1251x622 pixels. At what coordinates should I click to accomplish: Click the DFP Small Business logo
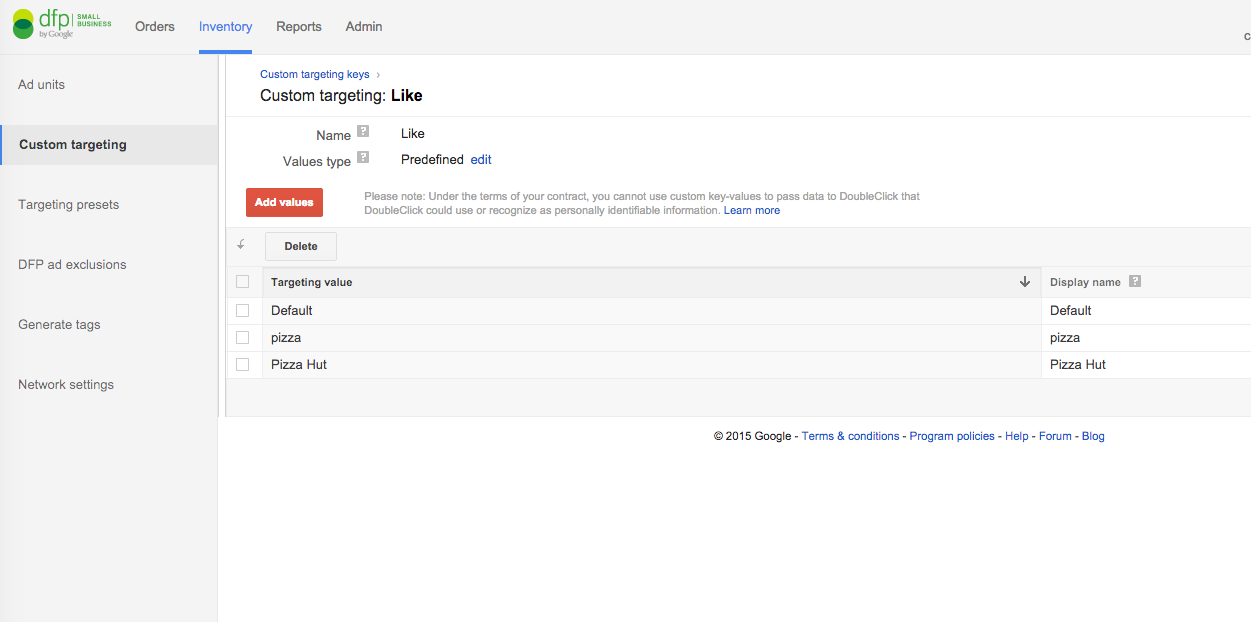pyautogui.click(x=62, y=25)
